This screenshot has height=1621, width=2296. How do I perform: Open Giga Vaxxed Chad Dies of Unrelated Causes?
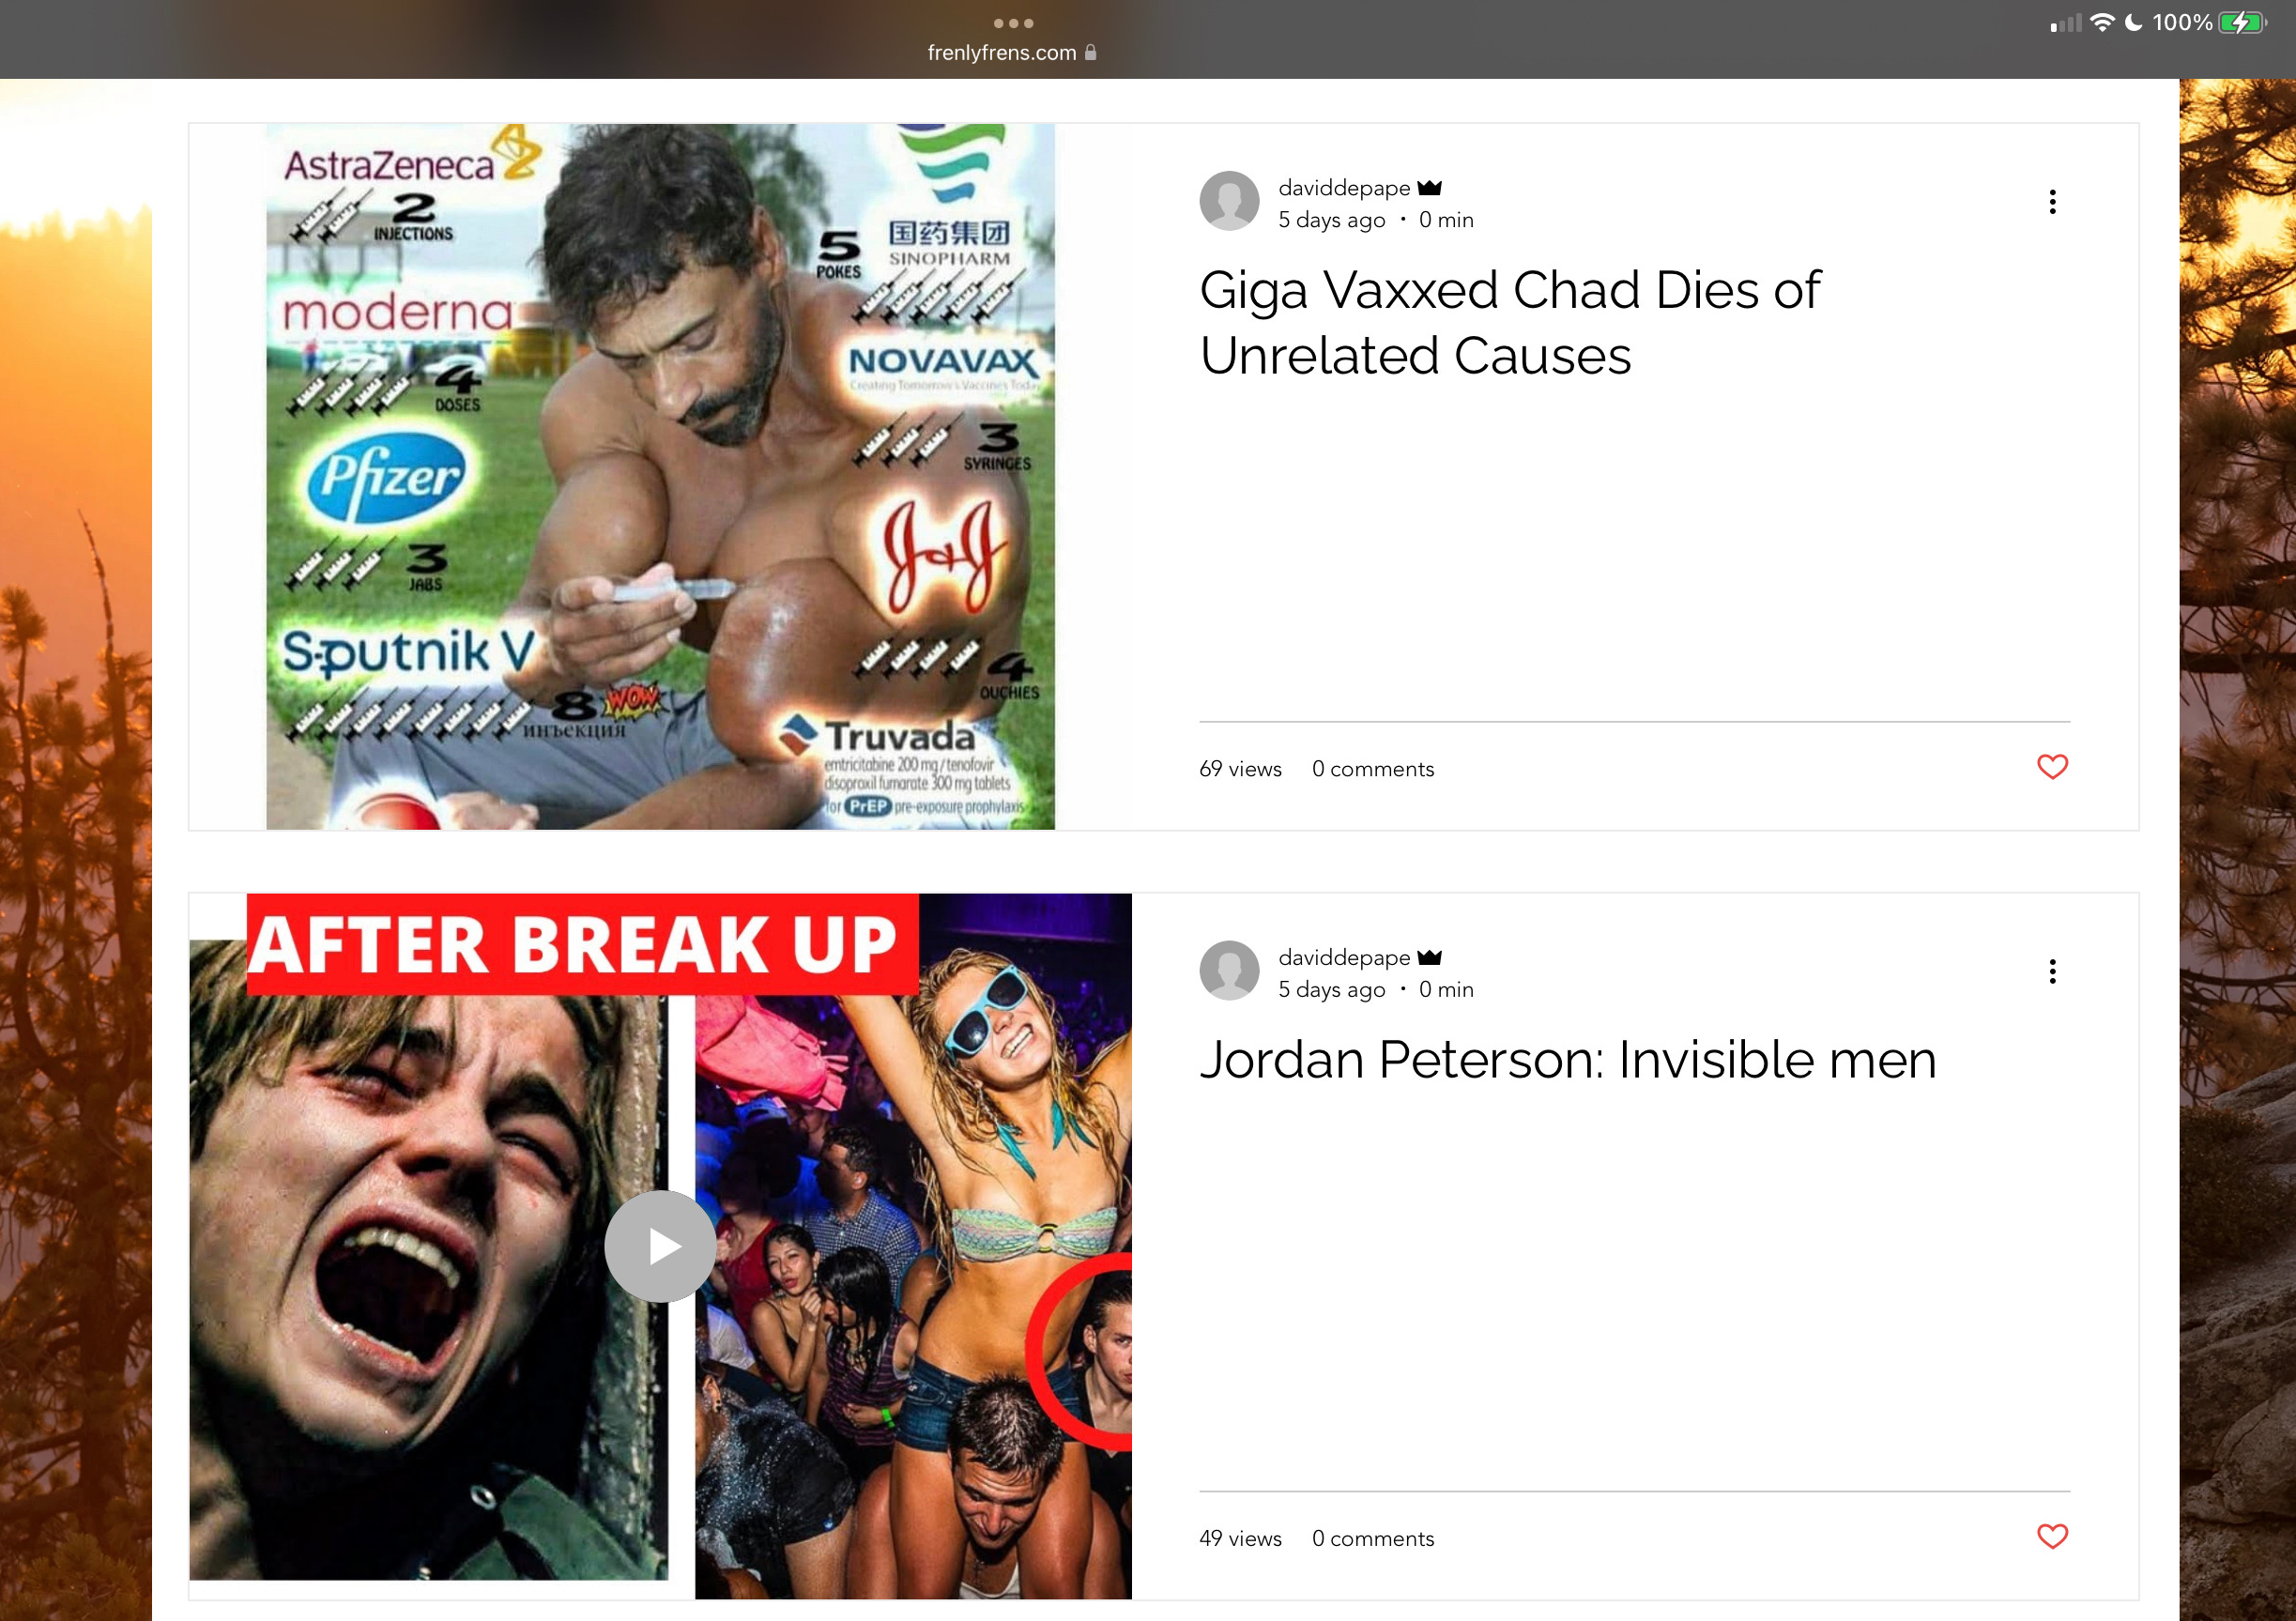tap(1510, 322)
